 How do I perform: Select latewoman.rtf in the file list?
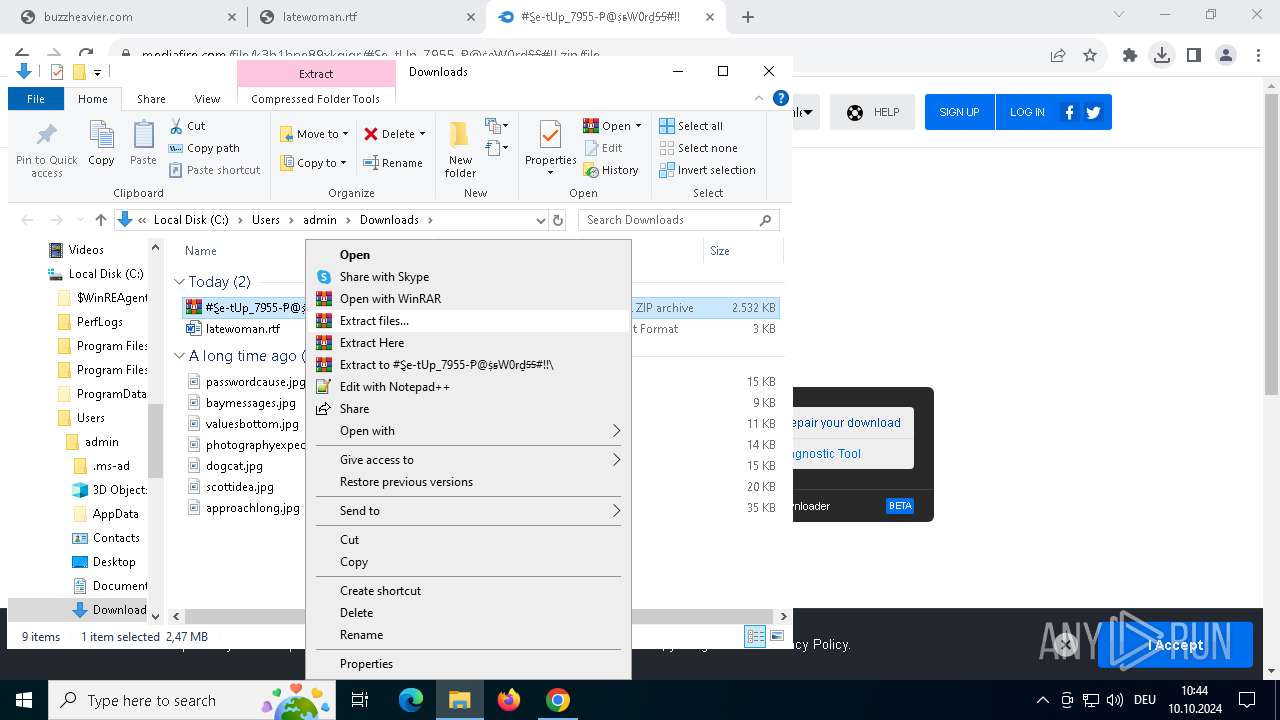(x=242, y=329)
